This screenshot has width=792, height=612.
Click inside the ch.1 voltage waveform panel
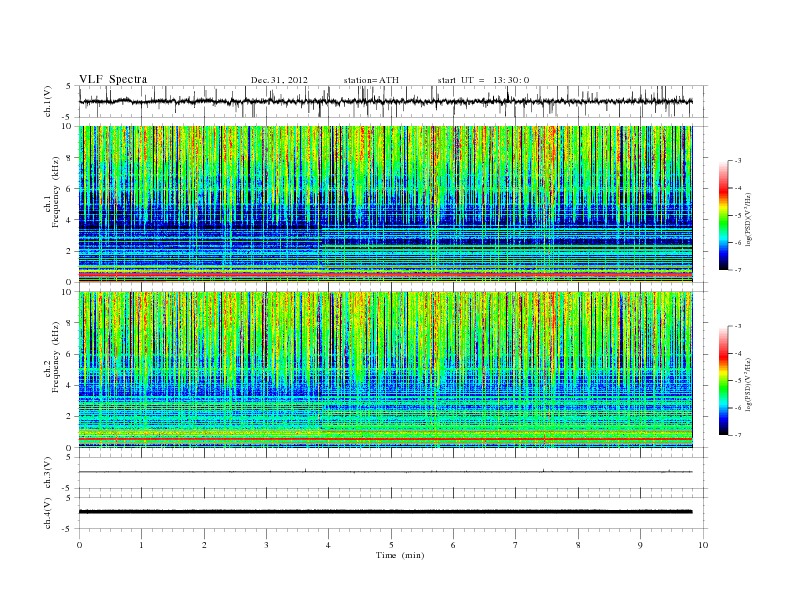[393, 101]
